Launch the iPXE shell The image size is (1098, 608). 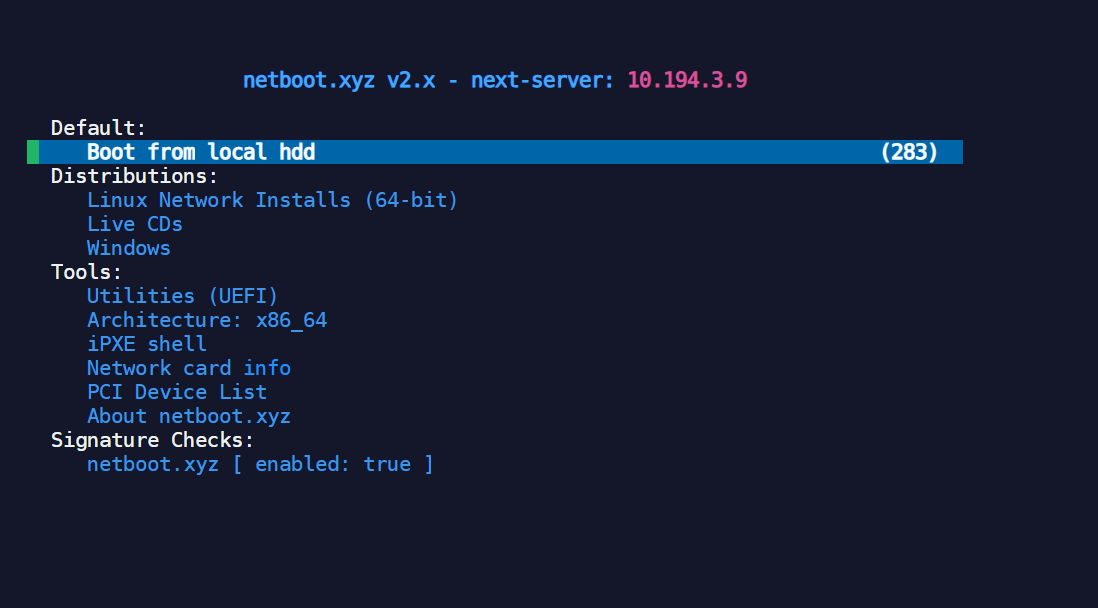pyautogui.click(x=146, y=344)
